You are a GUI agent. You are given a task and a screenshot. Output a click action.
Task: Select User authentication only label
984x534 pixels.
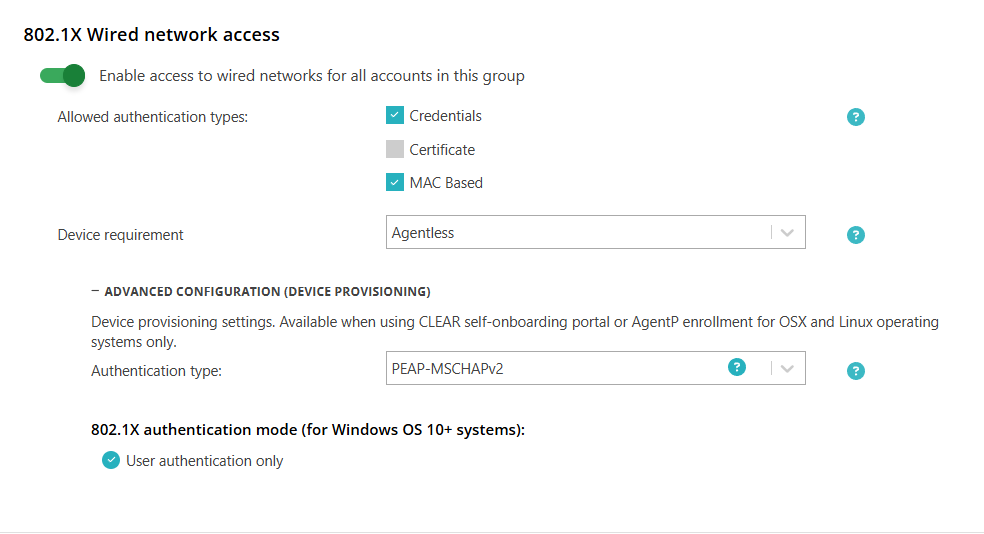pyautogui.click(x=205, y=461)
